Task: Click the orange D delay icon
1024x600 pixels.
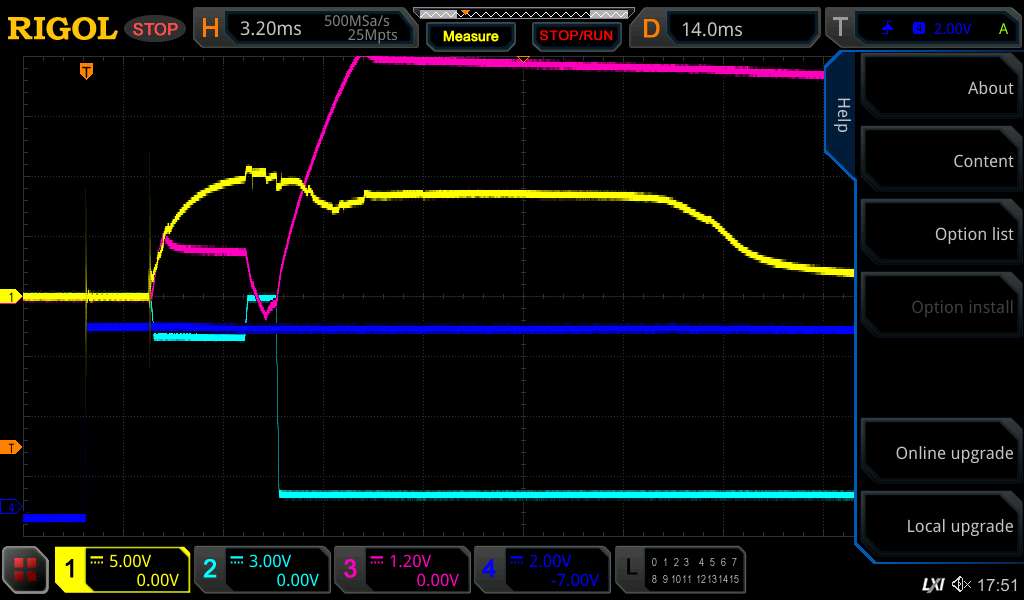Action: point(651,28)
